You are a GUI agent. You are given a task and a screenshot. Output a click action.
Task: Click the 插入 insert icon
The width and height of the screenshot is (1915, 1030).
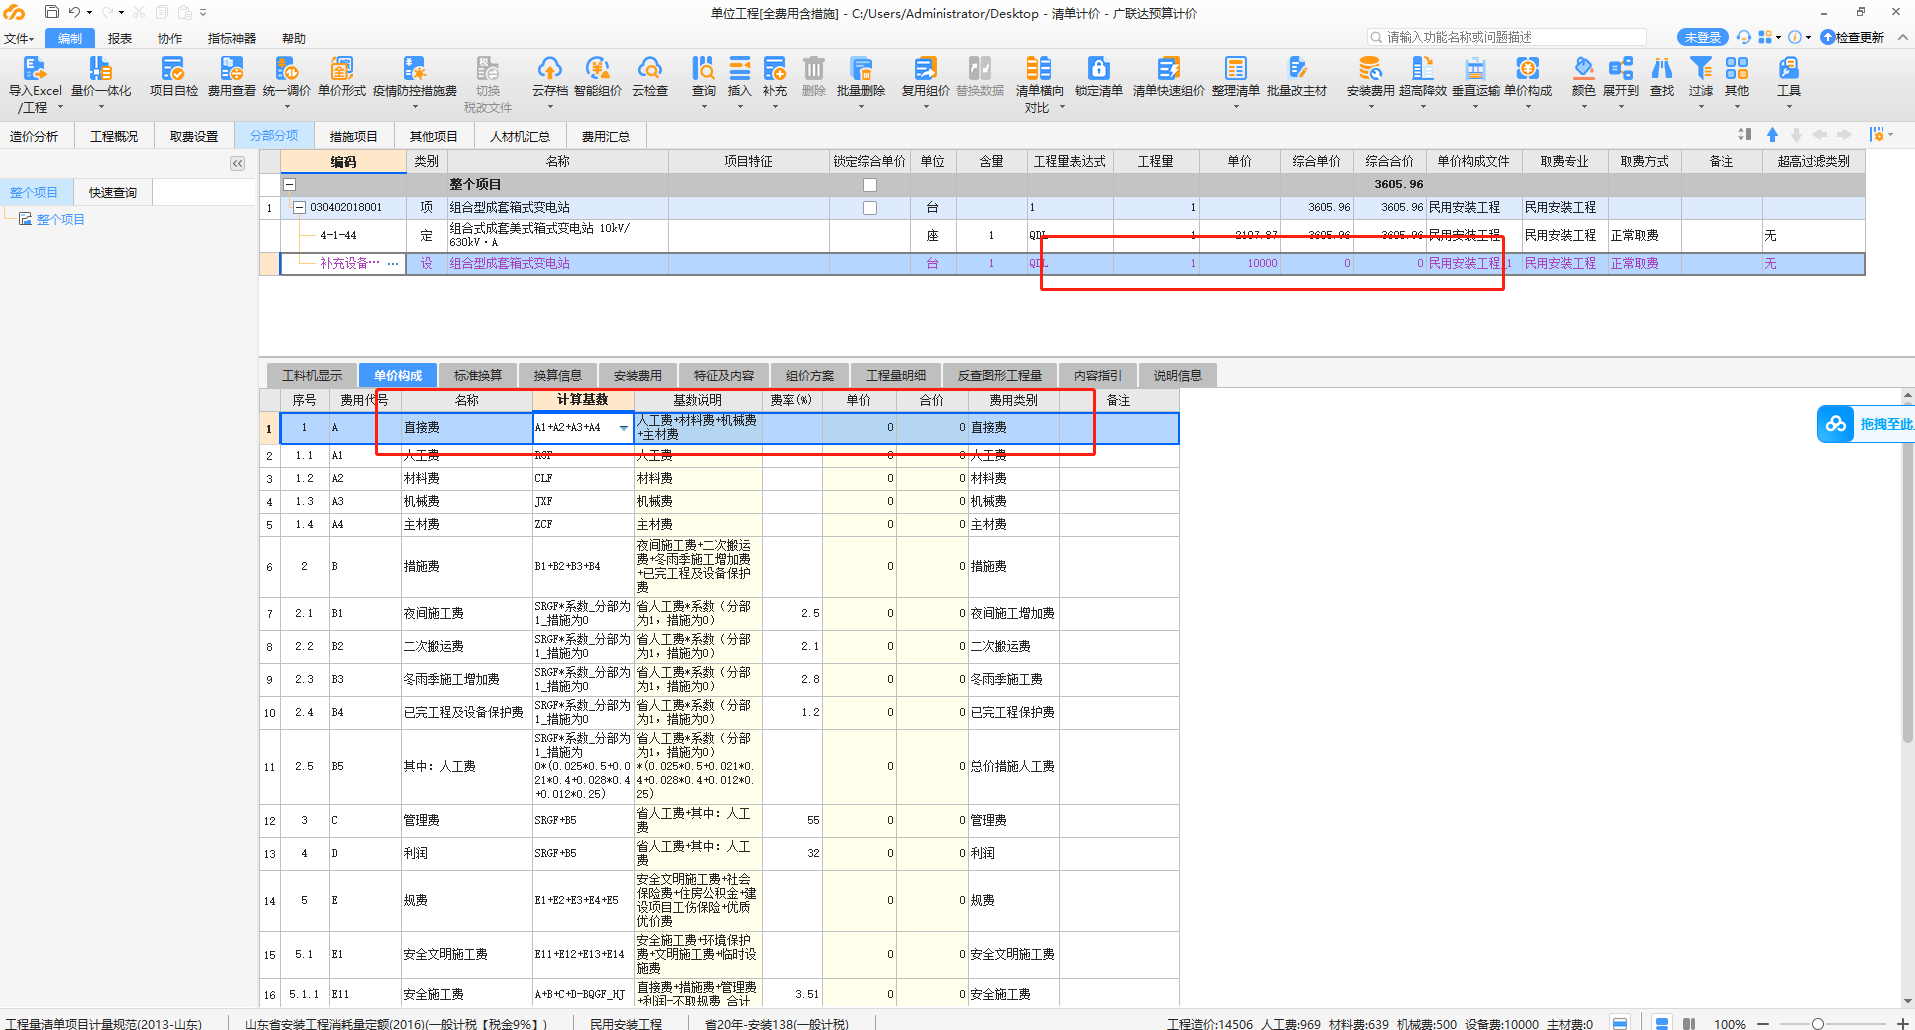tap(739, 68)
